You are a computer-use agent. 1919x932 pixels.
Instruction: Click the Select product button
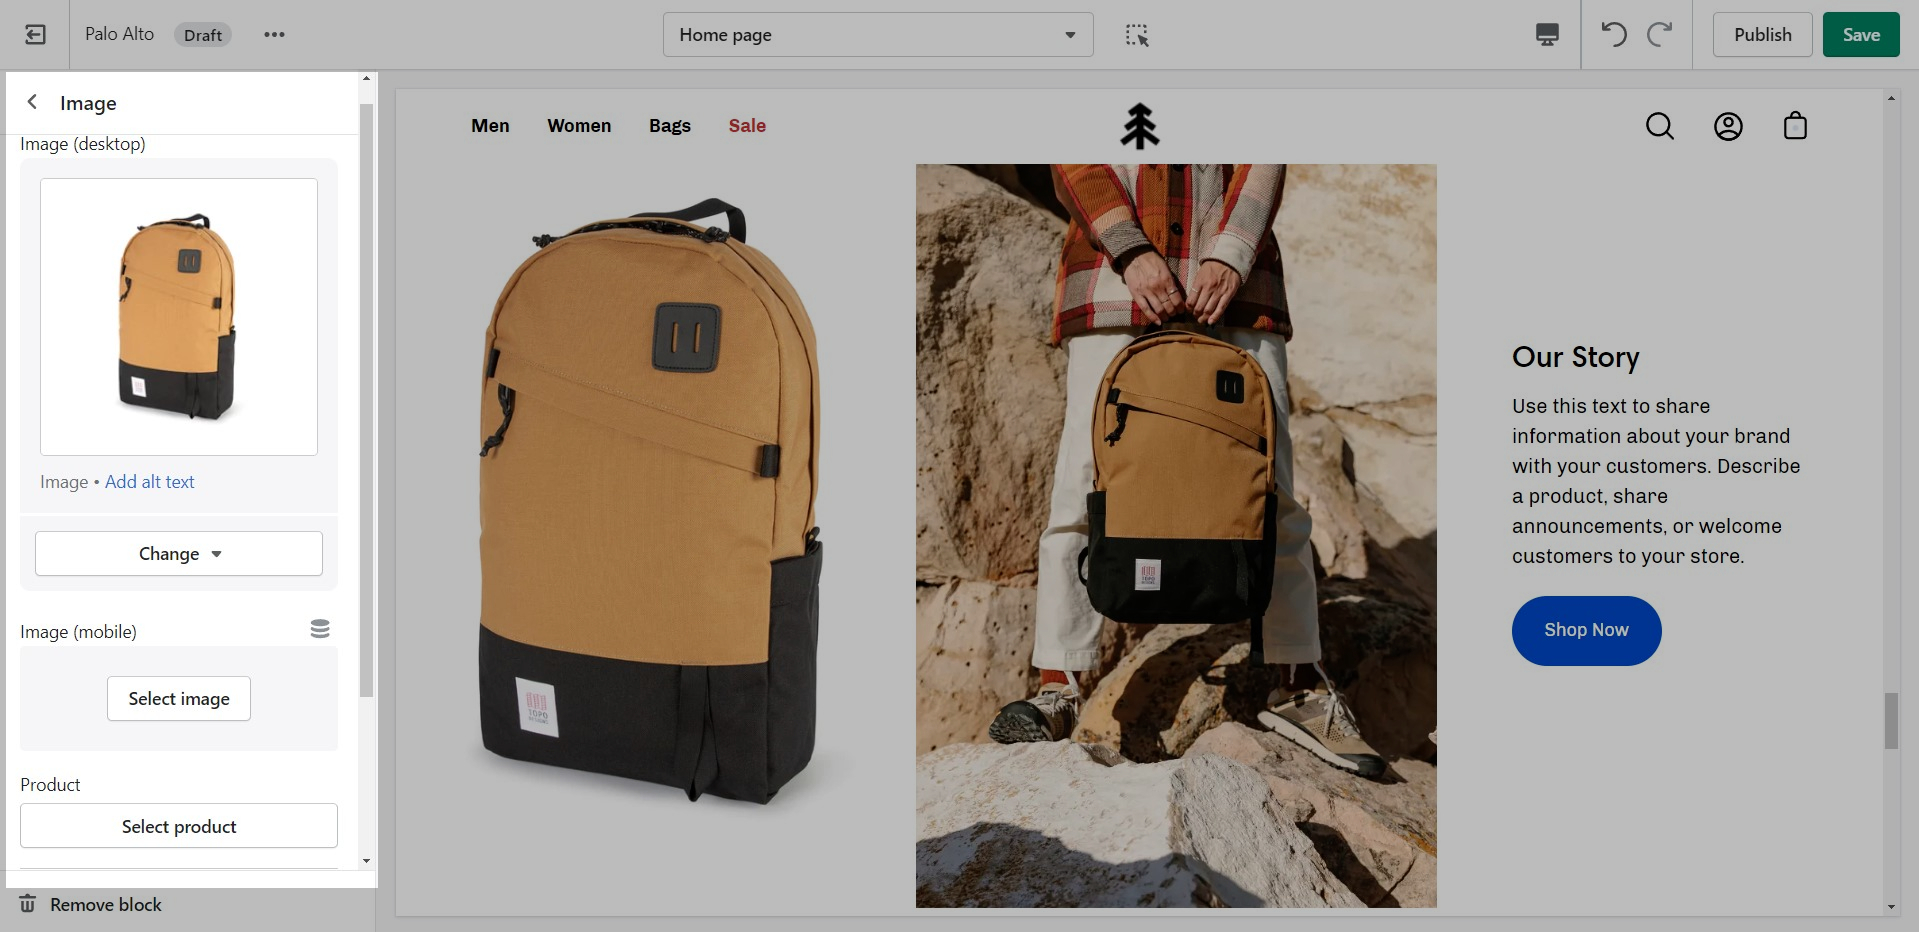tap(179, 827)
